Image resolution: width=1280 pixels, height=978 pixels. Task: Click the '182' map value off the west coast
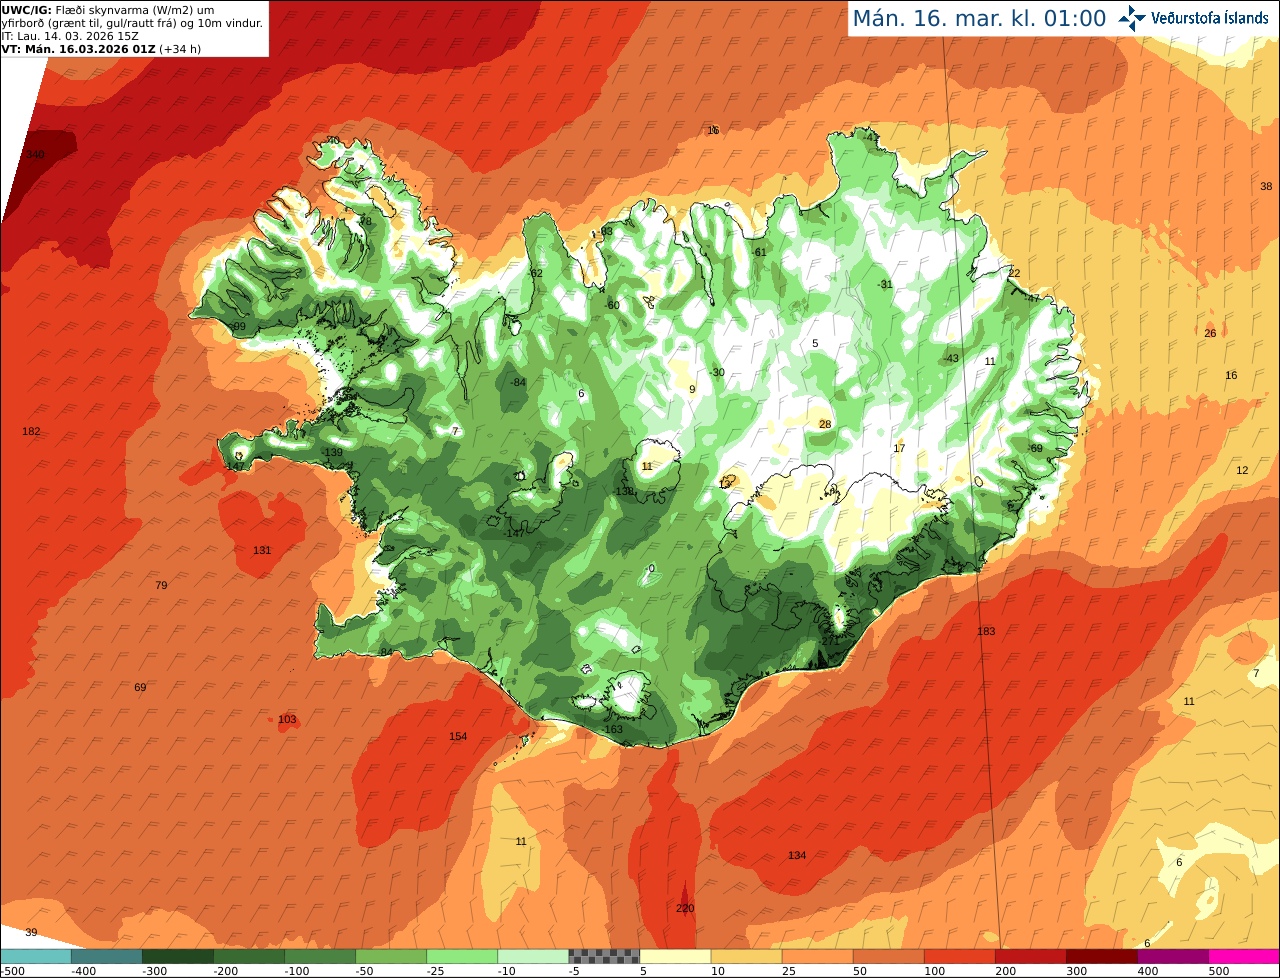[x=31, y=432]
